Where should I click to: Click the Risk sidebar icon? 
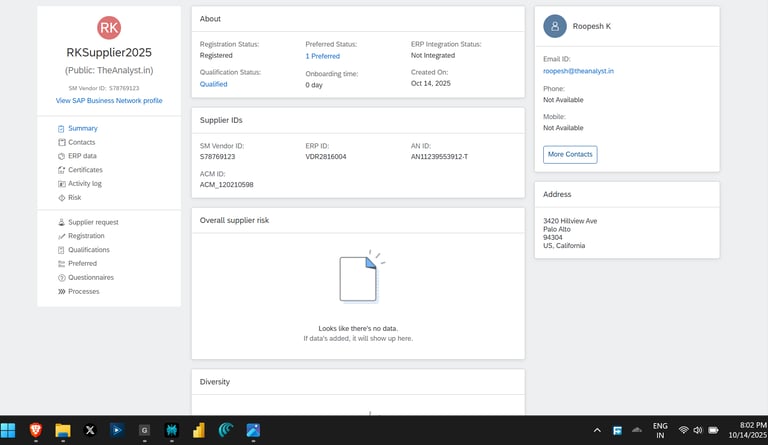pyautogui.click(x=61, y=198)
